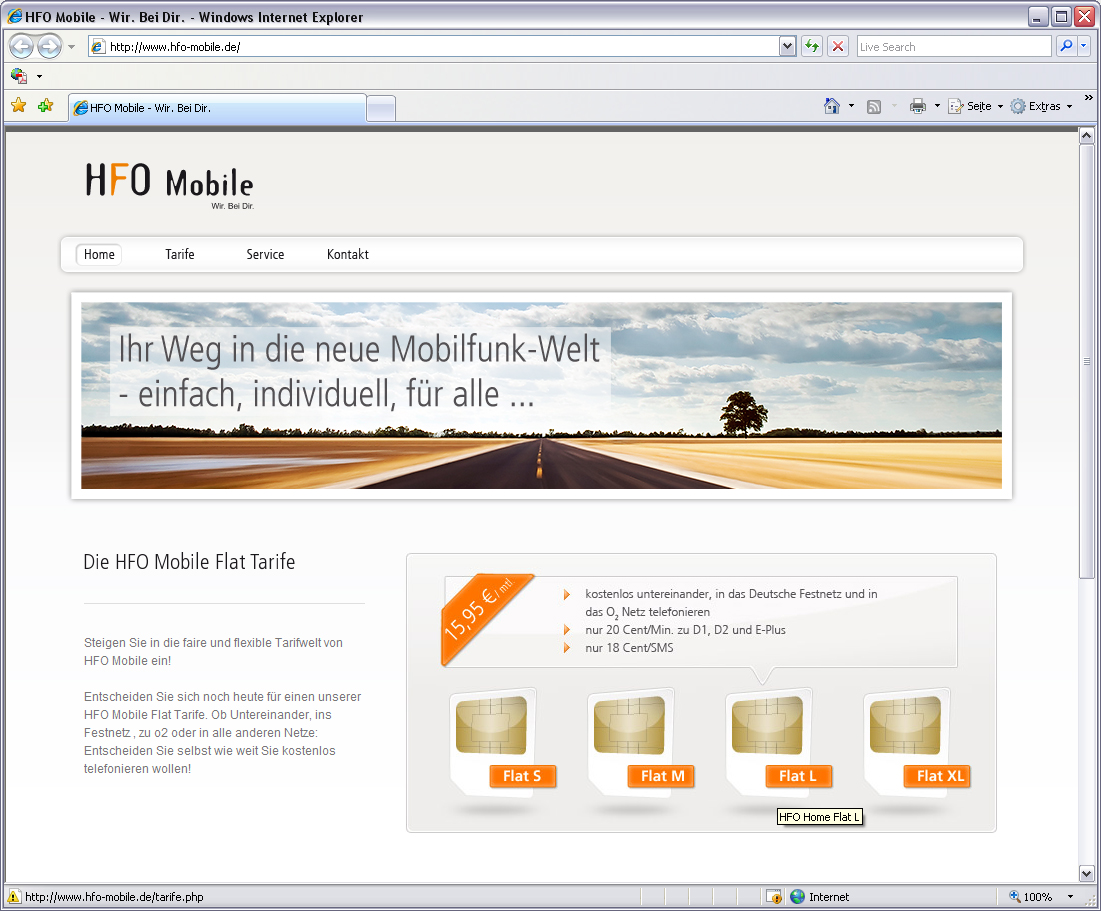The width and height of the screenshot is (1101, 911).
Task: Click the status bar URL text
Action: point(114,897)
